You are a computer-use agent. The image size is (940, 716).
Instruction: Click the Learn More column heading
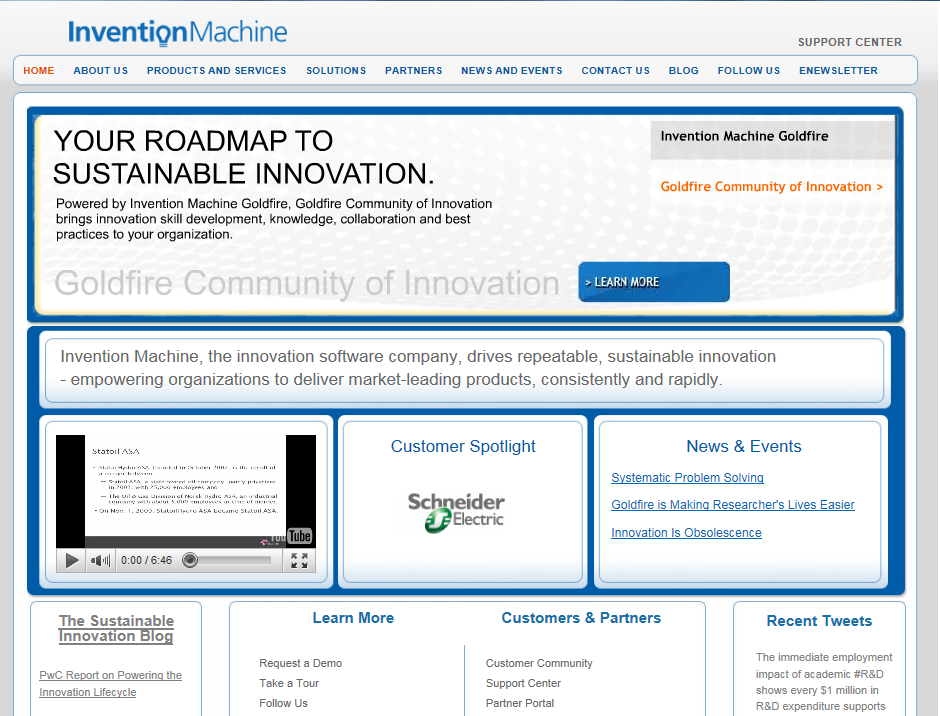click(353, 618)
